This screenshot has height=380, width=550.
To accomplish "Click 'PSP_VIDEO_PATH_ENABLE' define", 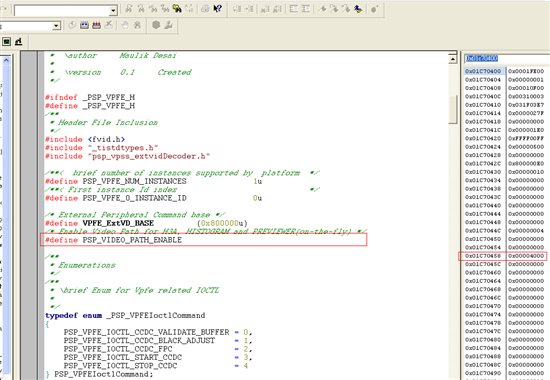I will coord(132,240).
